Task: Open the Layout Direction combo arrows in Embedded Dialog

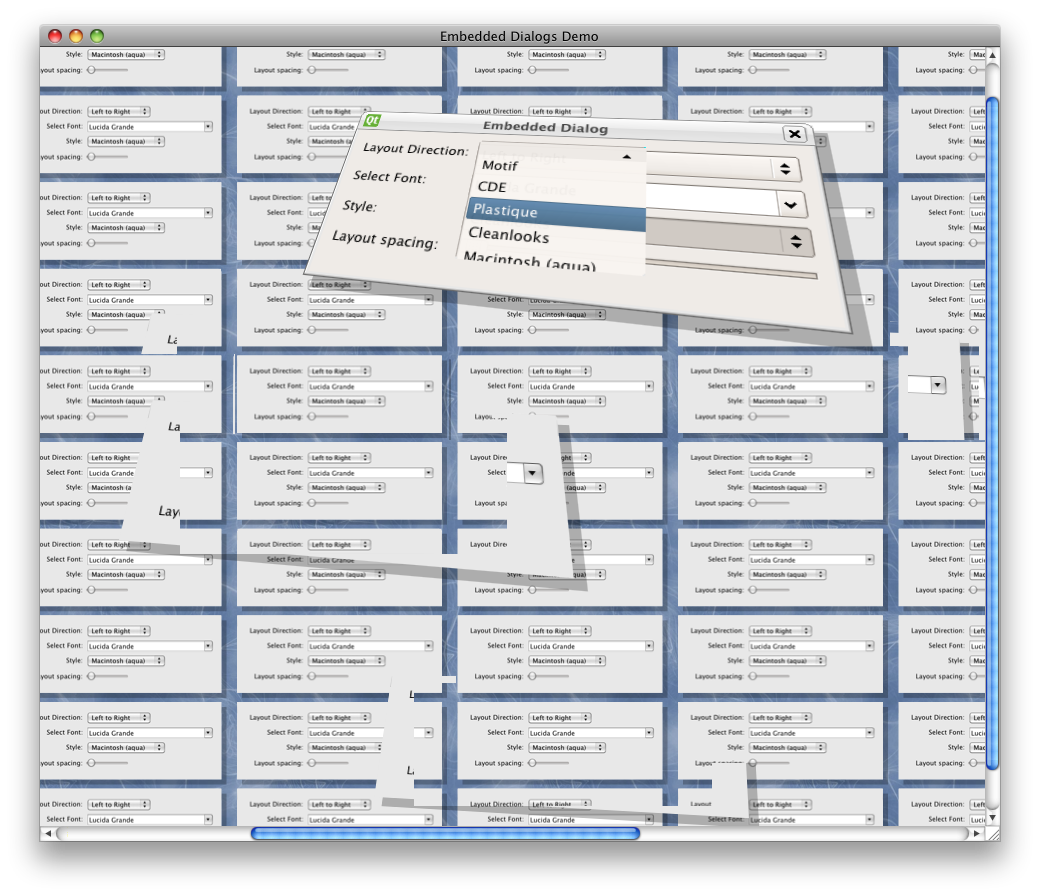Action: tap(785, 168)
